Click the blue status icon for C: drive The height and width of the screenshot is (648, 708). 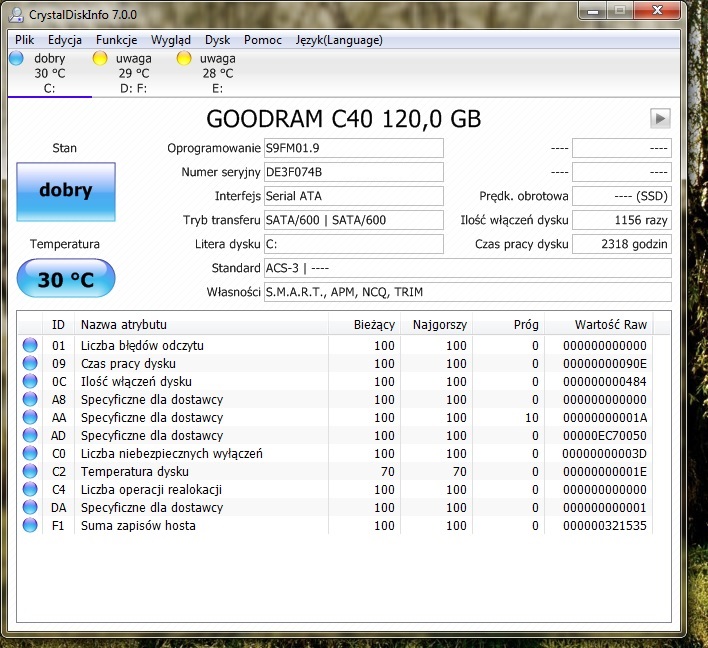click(16, 58)
